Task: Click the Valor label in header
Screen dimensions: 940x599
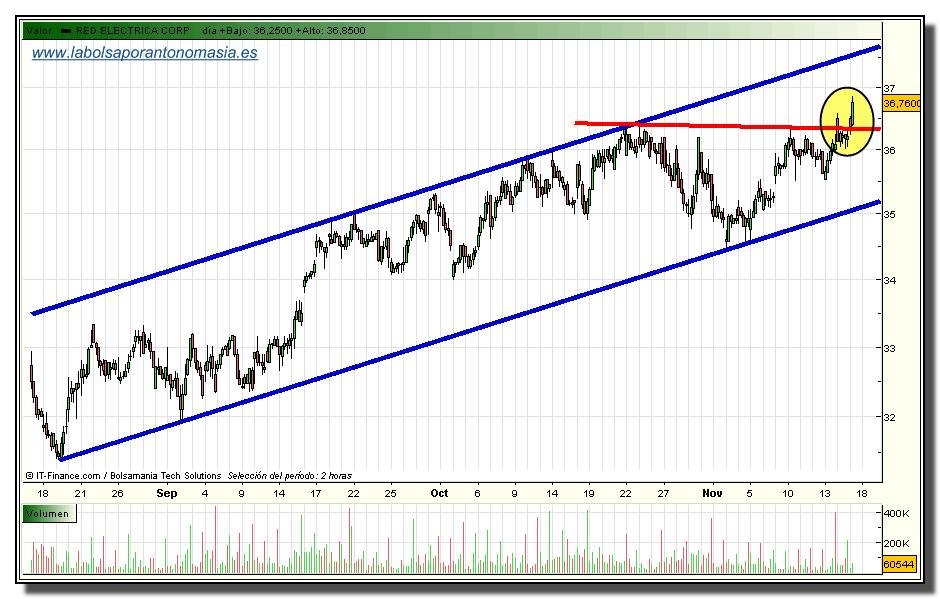Action: click(38, 31)
